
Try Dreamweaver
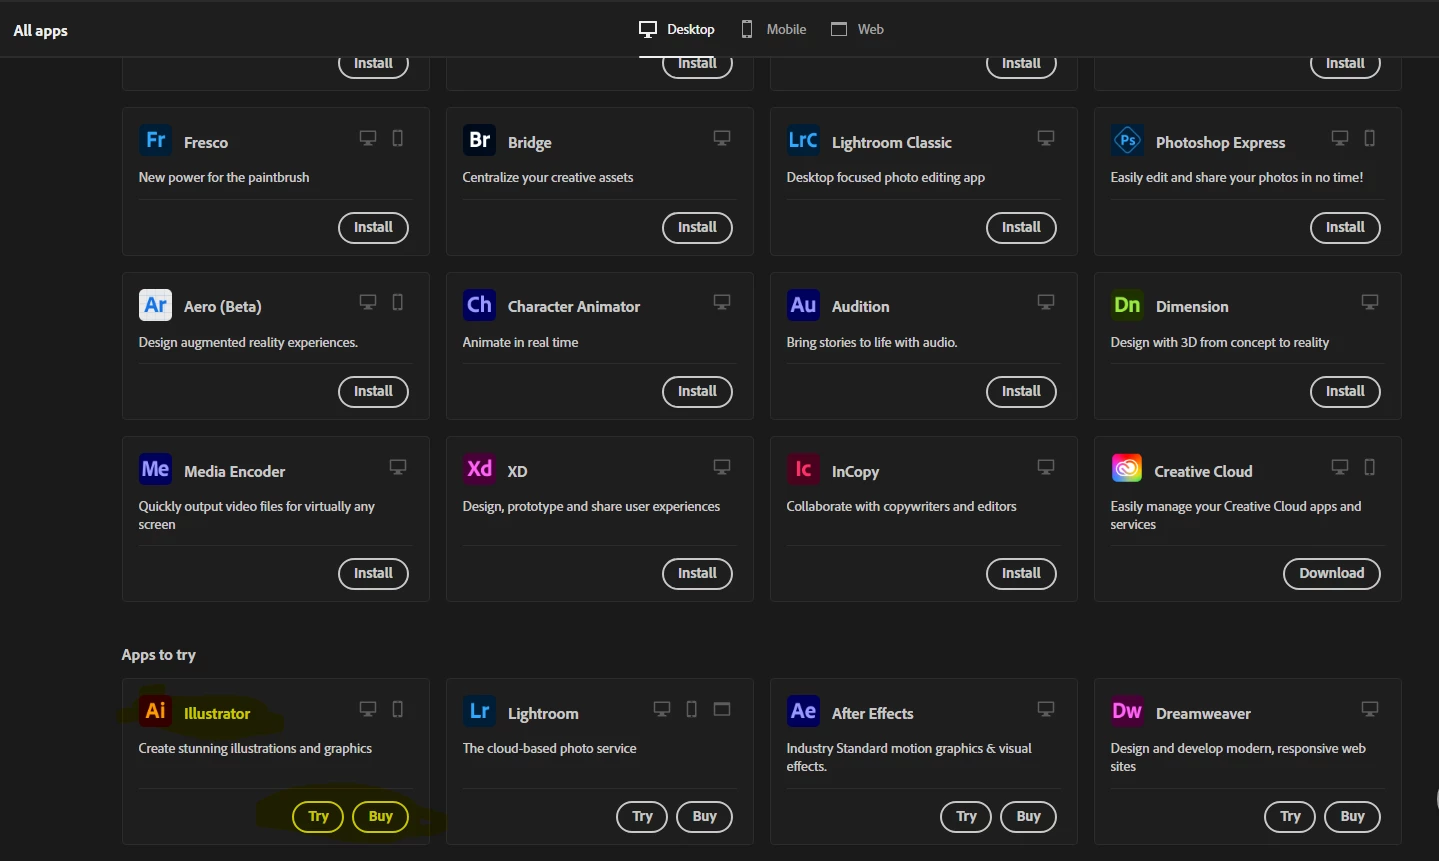pos(1290,817)
